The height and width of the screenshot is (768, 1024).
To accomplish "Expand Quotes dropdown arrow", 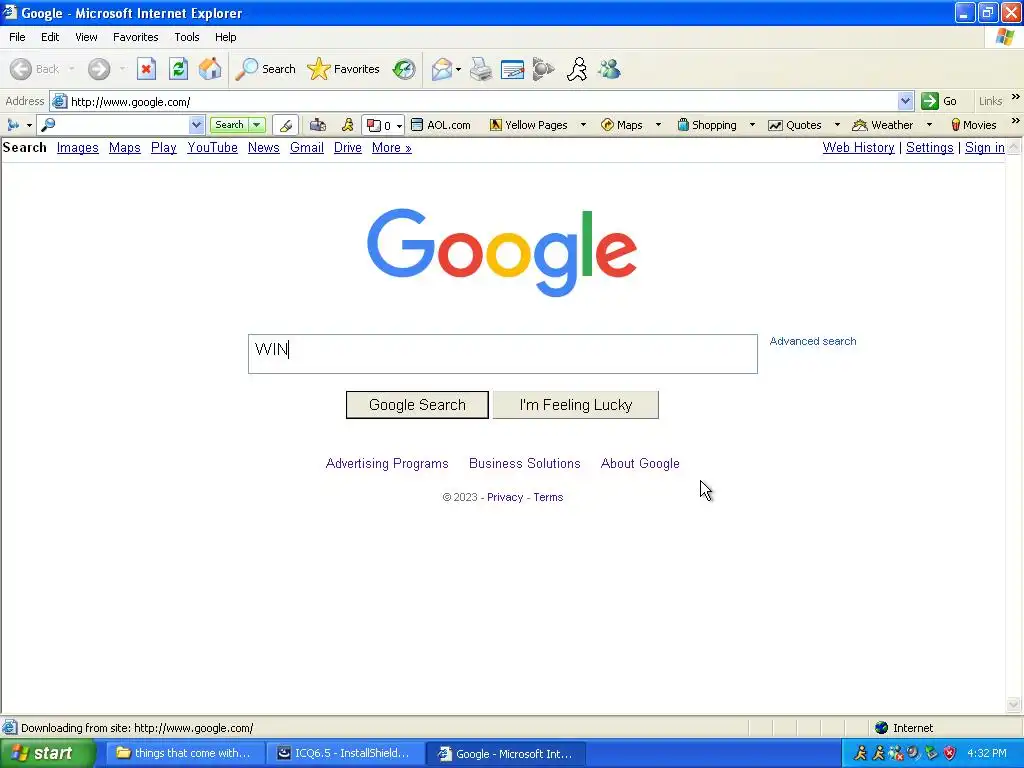I will tap(837, 125).
